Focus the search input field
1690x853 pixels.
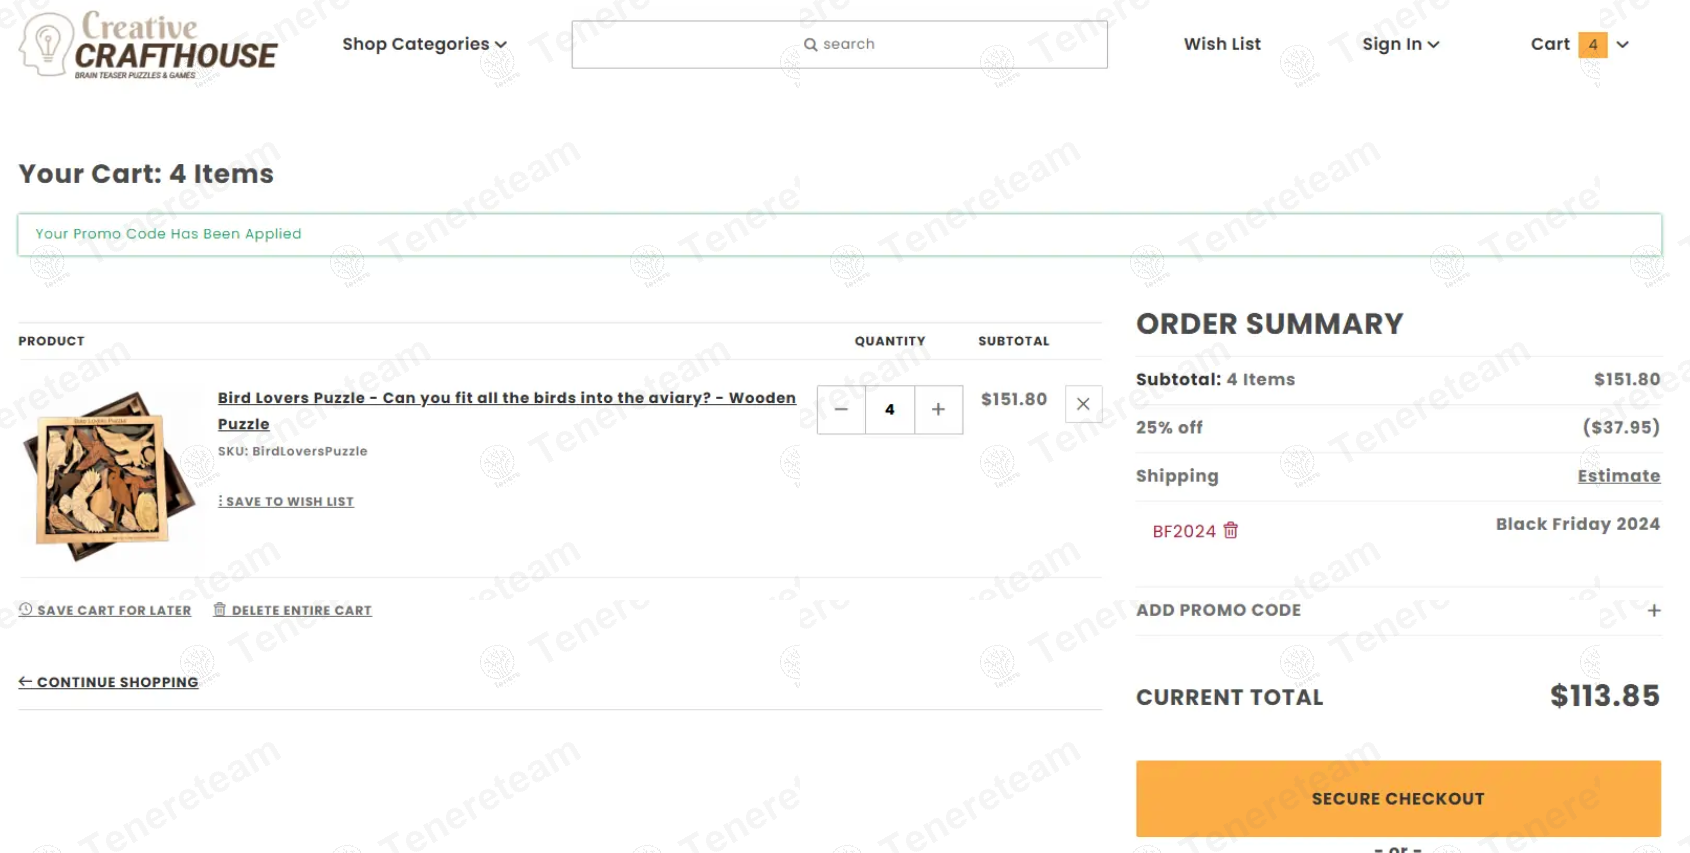tap(839, 44)
